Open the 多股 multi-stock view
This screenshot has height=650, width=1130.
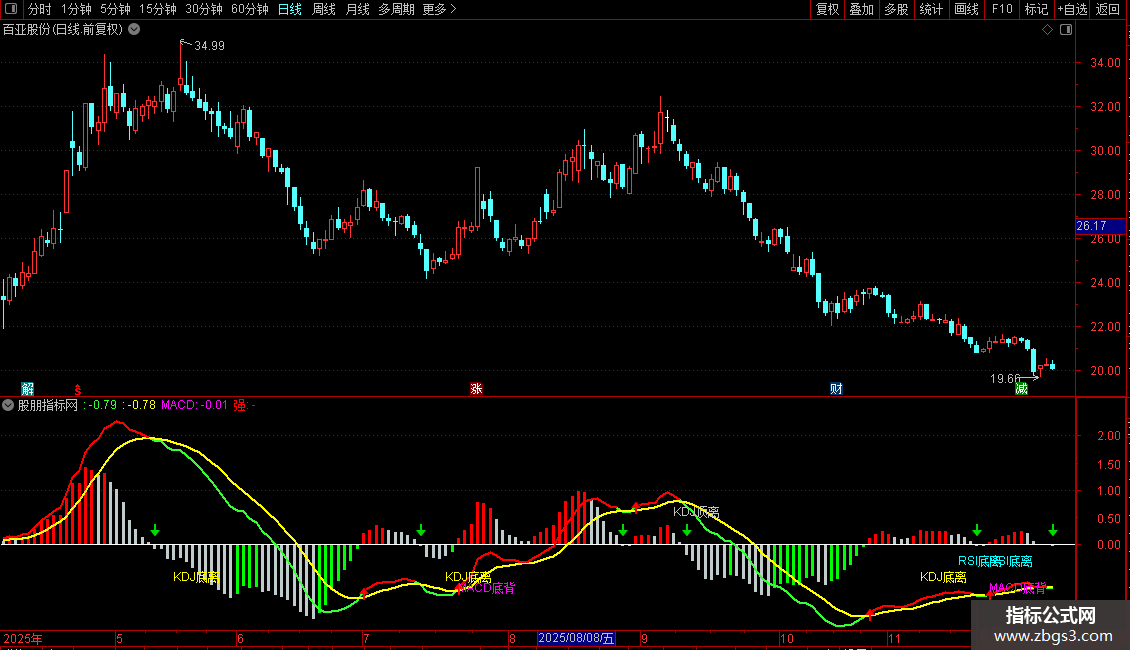tap(896, 9)
